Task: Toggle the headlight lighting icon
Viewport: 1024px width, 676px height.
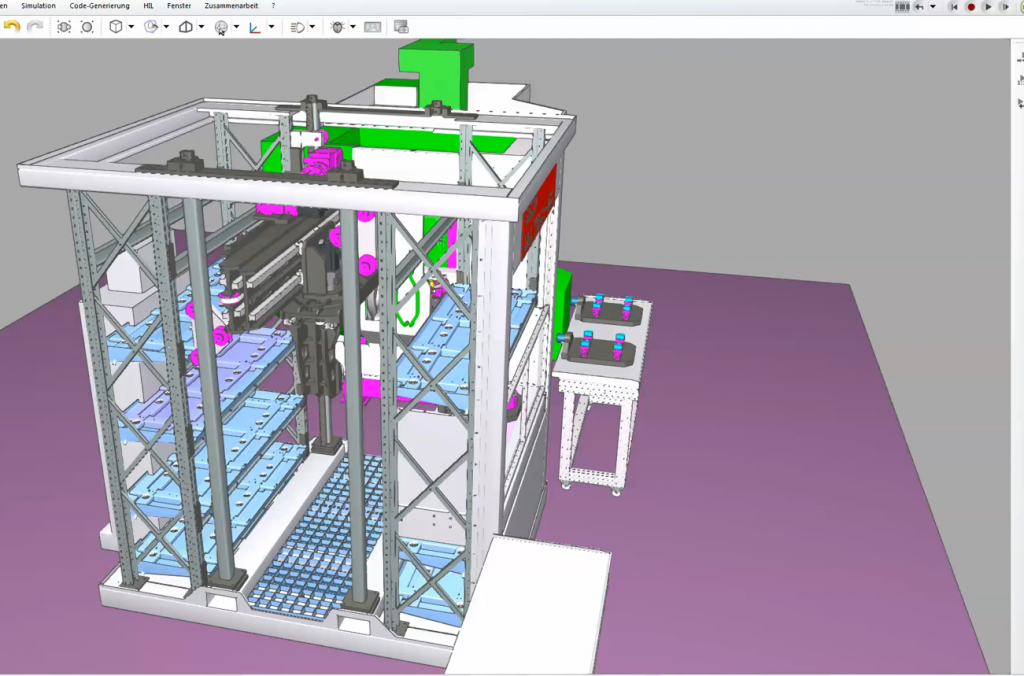Action: (x=297, y=27)
